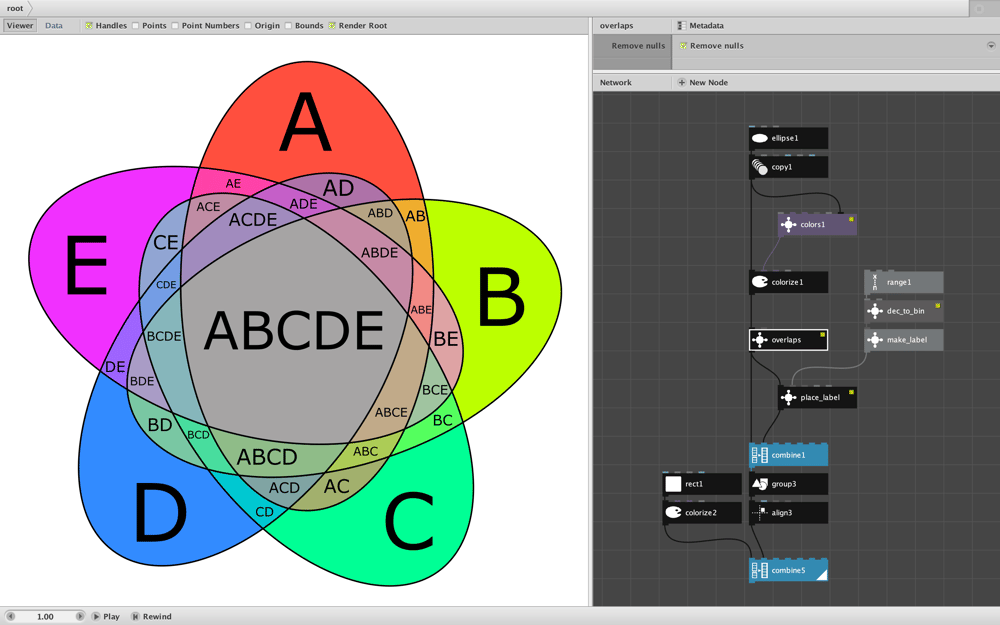Click the ABCE region label

point(391,413)
